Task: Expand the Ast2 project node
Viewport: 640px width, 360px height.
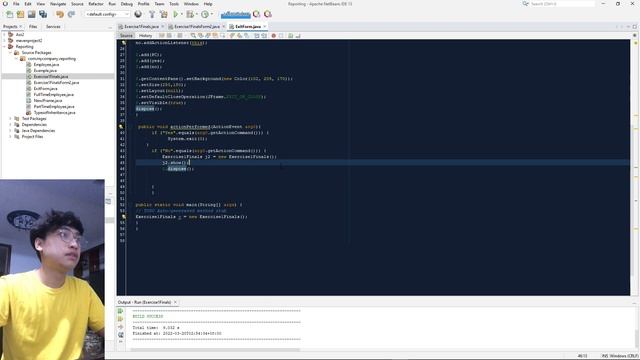Action: pyautogui.click(x=4, y=35)
